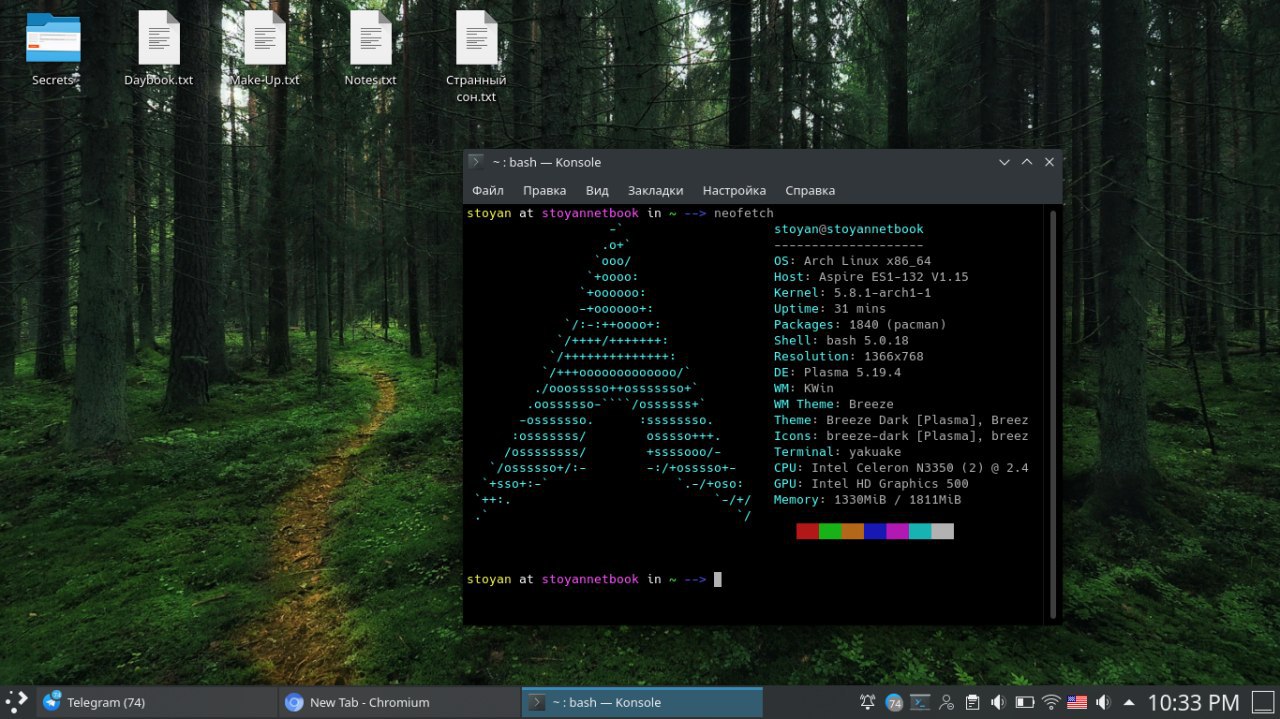Click the 'CPU: Intel Celeron N3350' line
Image resolution: width=1280 pixels, height=719 pixels.
pyautogui.click(x=901, y=468)
